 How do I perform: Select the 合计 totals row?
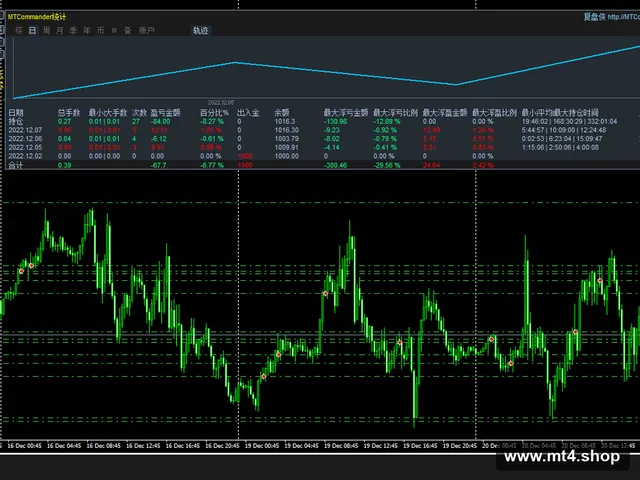(x=322, y=165)
